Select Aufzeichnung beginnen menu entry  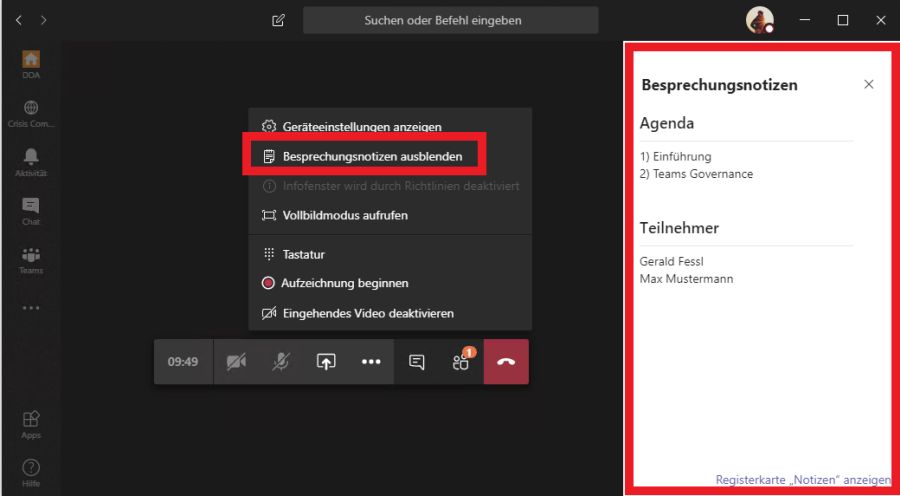click(390, 283)
